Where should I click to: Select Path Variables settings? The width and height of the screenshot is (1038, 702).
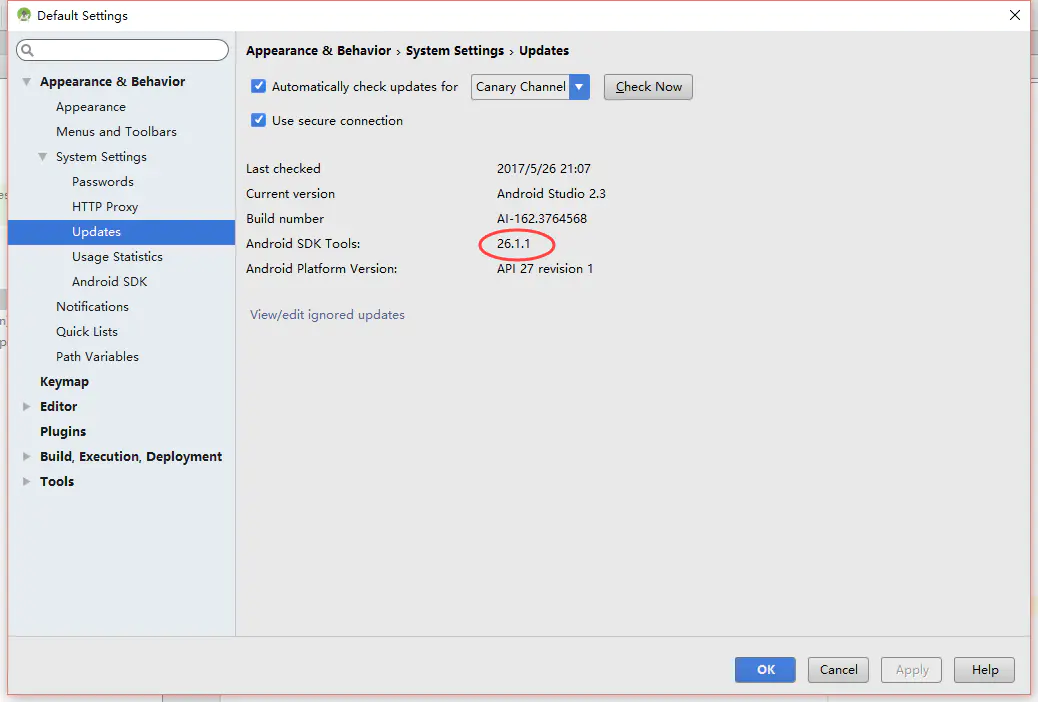[x=97, y=356]
